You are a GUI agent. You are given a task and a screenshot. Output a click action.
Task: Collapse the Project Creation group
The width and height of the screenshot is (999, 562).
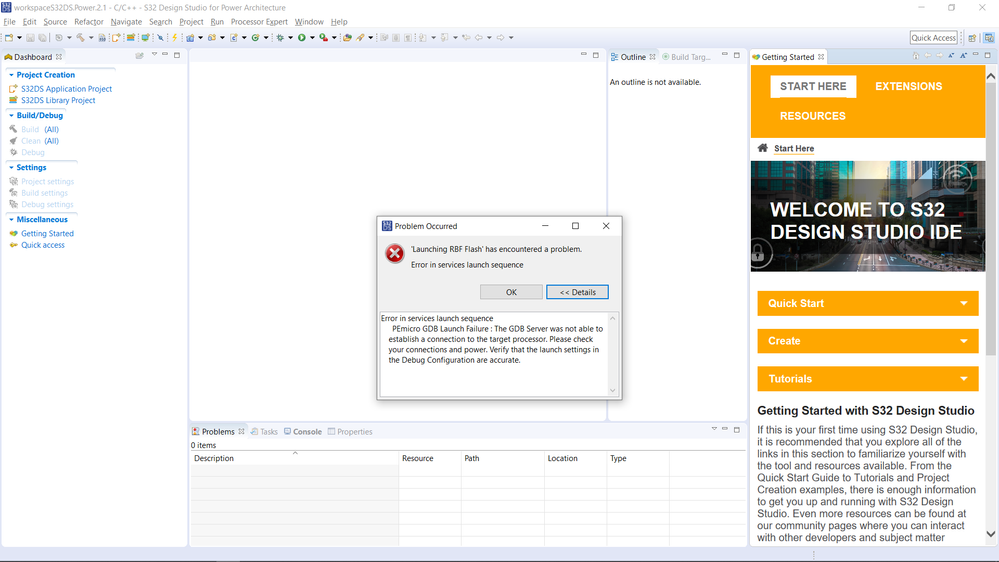click(11, 75)
